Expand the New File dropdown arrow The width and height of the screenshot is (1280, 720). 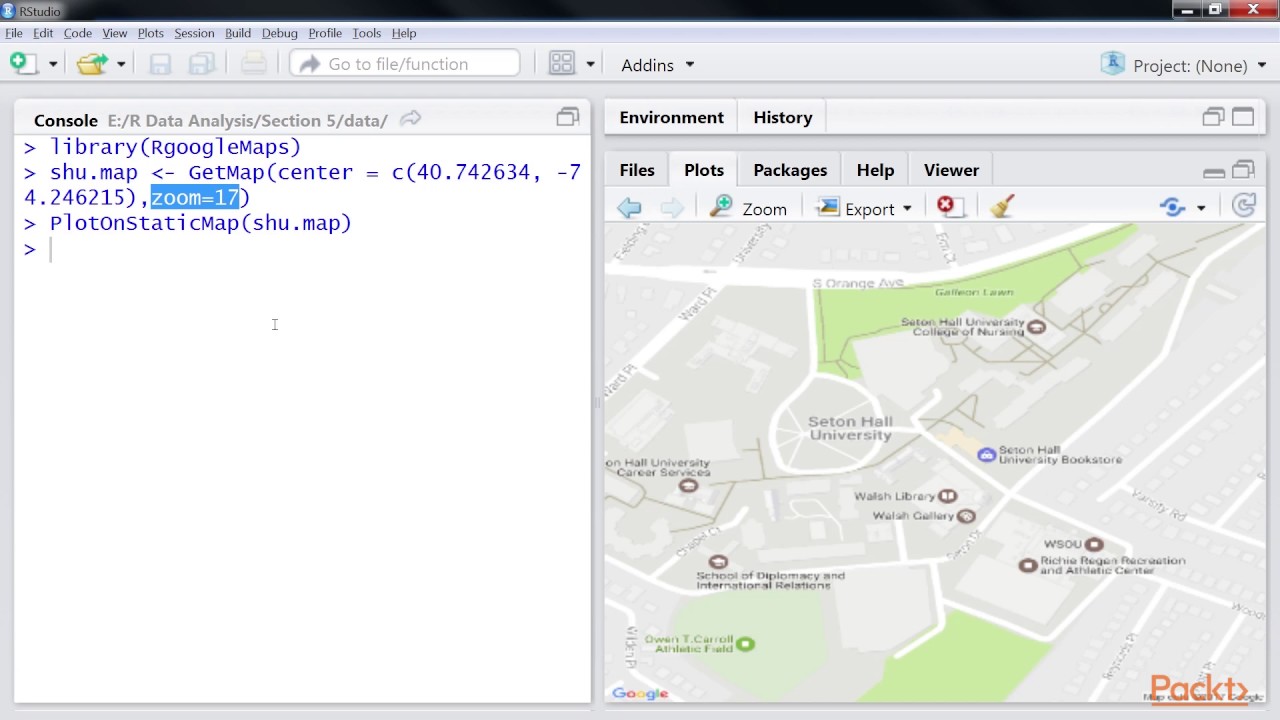[x=53, y=65]
